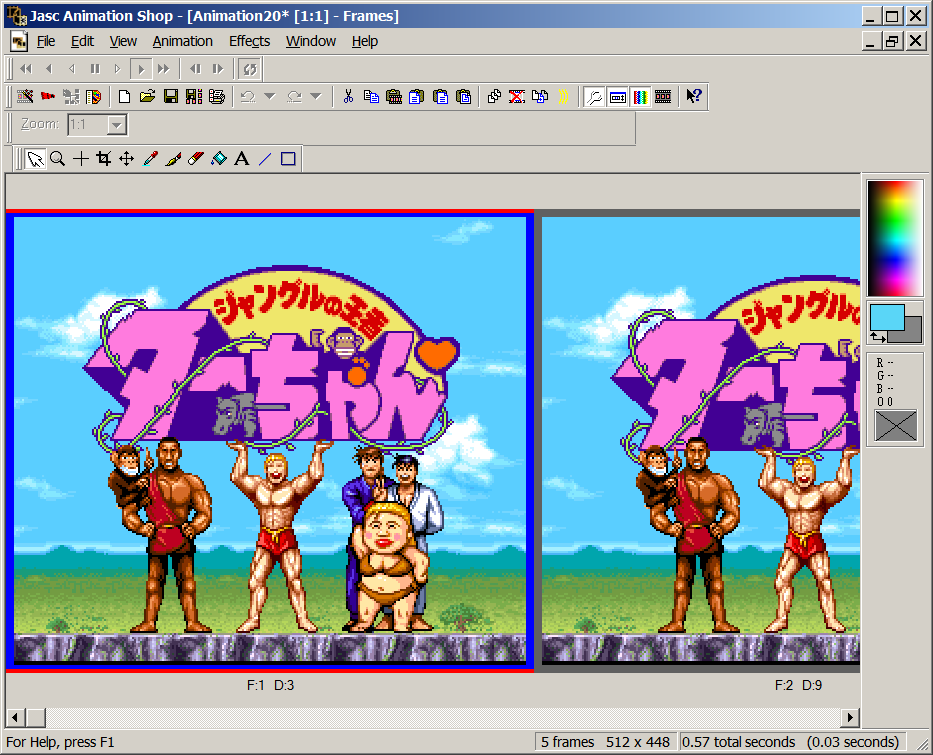Select the Eraser tool

(x=196, y=159)
